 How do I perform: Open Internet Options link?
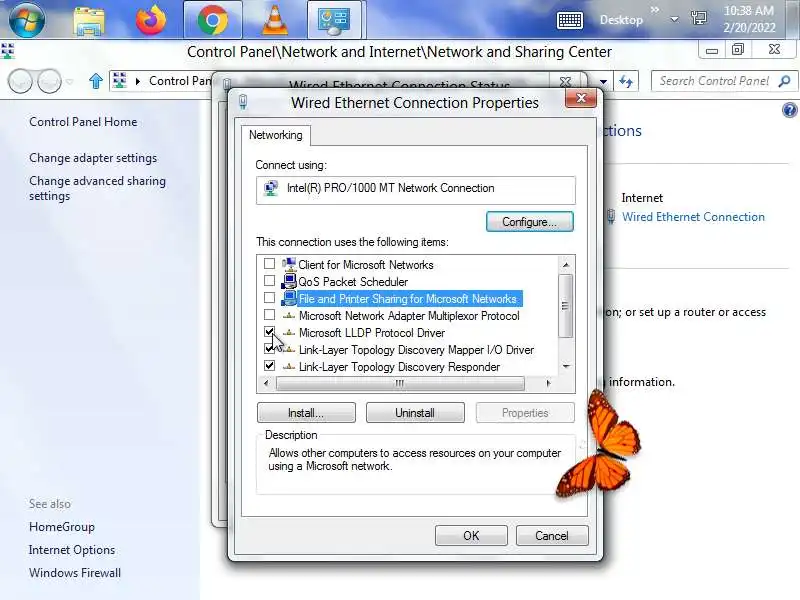(72, 550)
